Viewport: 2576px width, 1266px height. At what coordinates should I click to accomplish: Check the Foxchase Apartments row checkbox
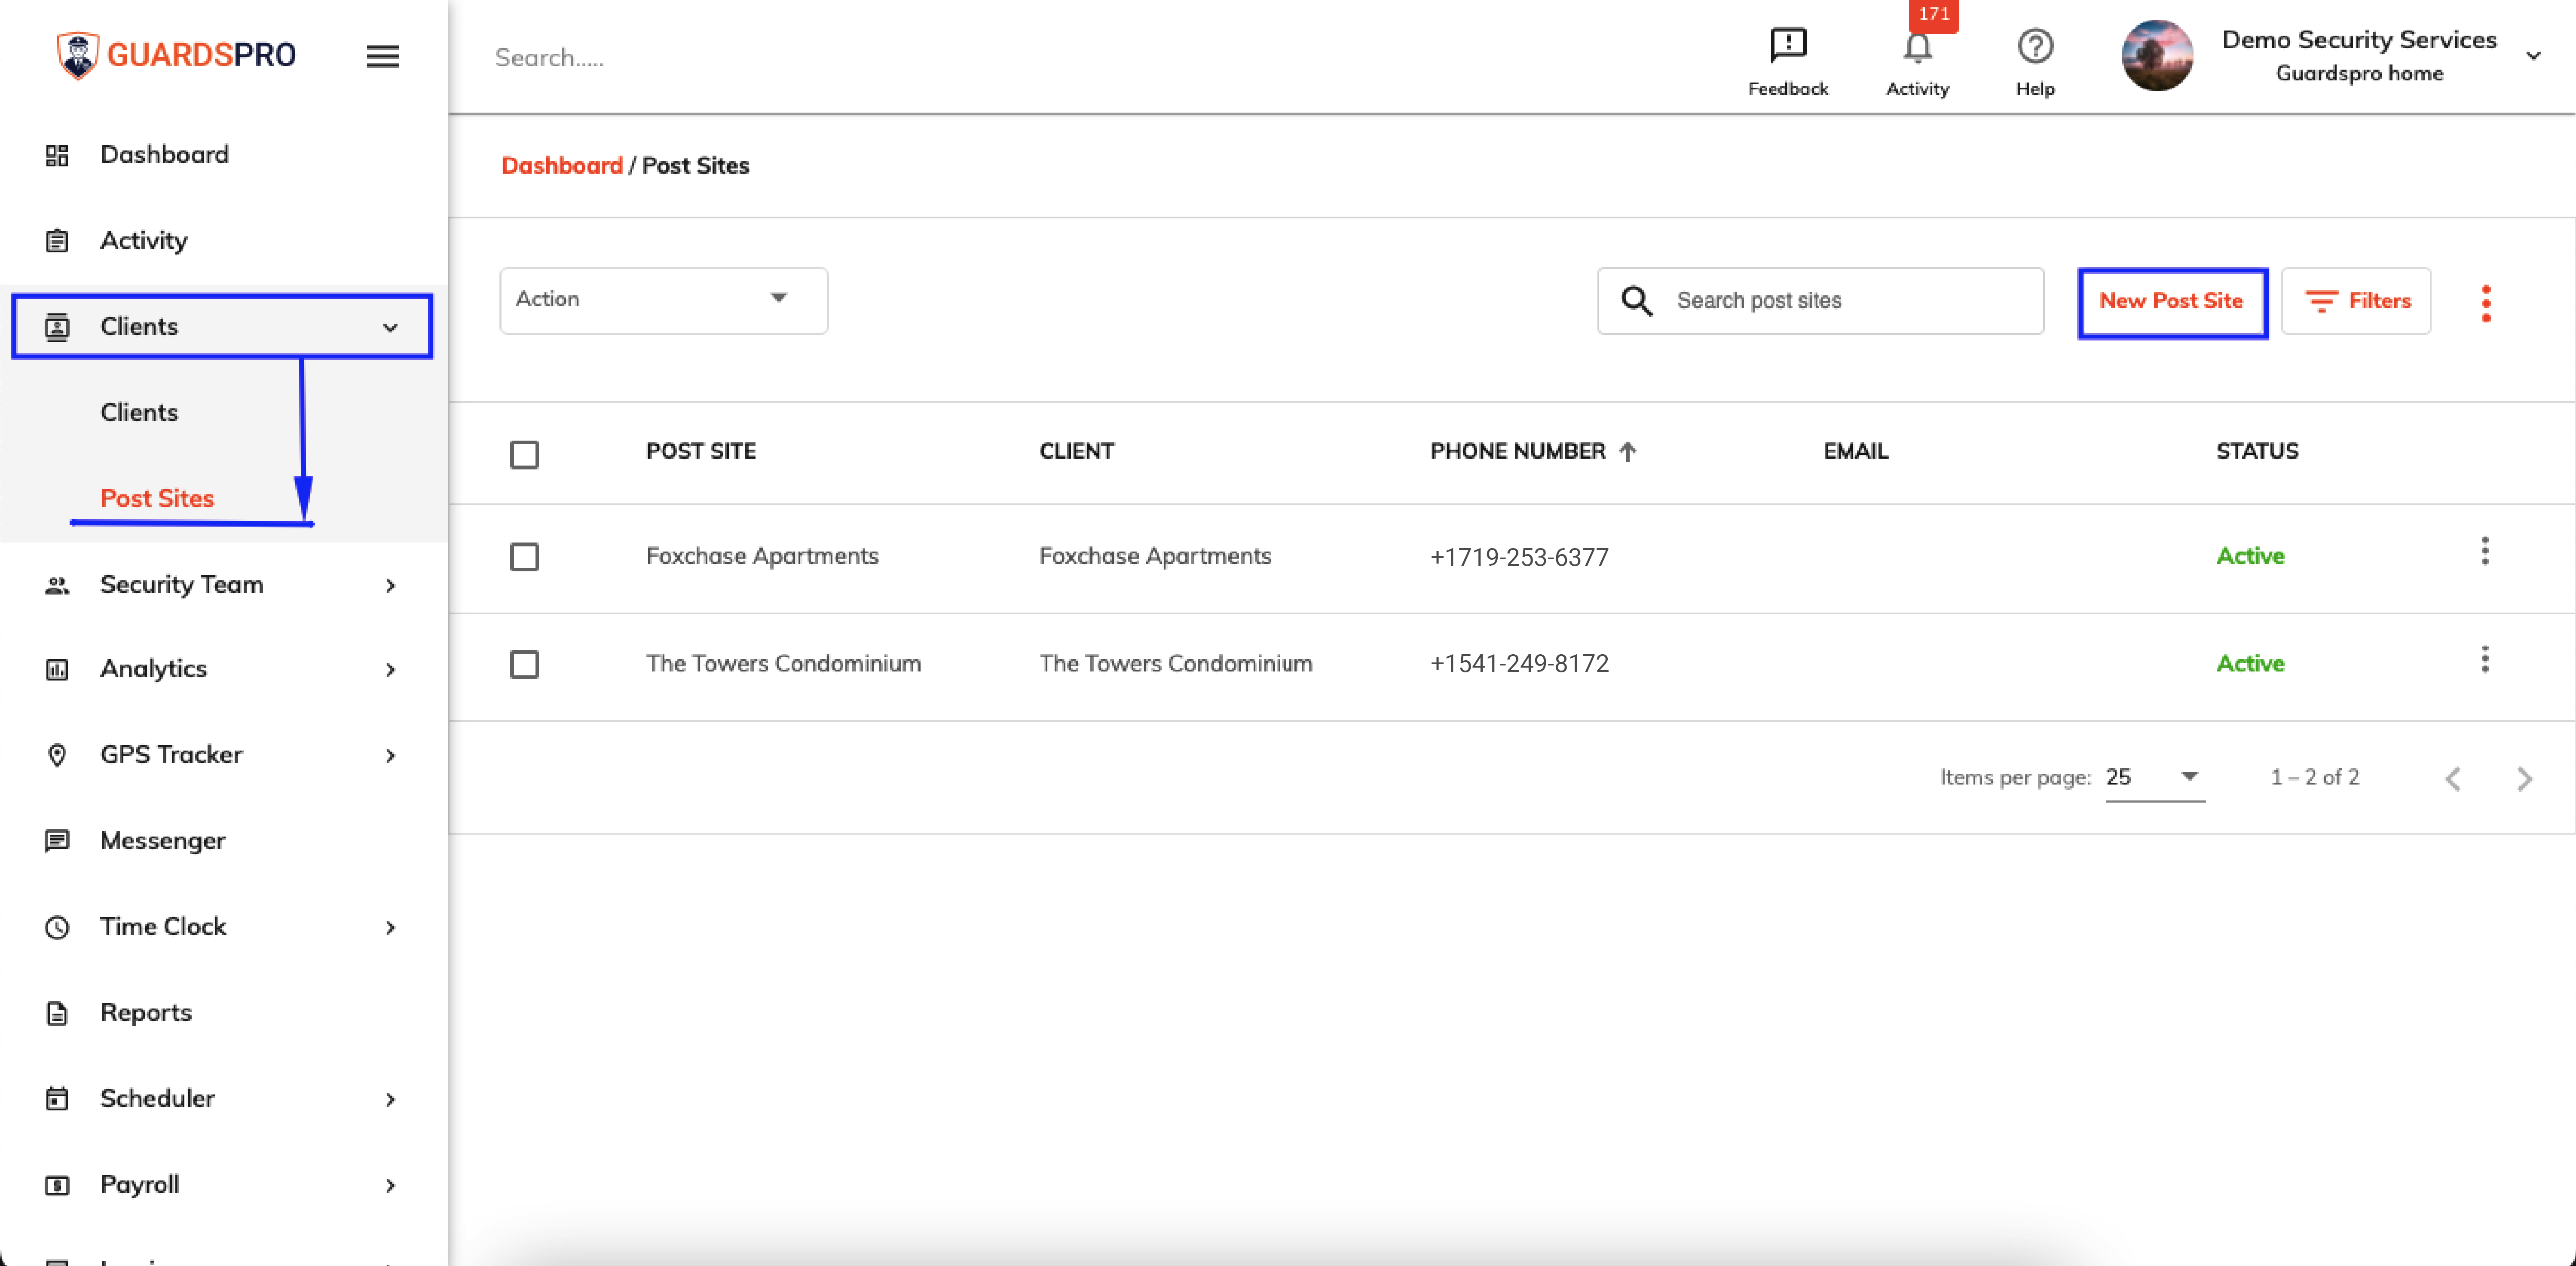[x=524, y=557]
